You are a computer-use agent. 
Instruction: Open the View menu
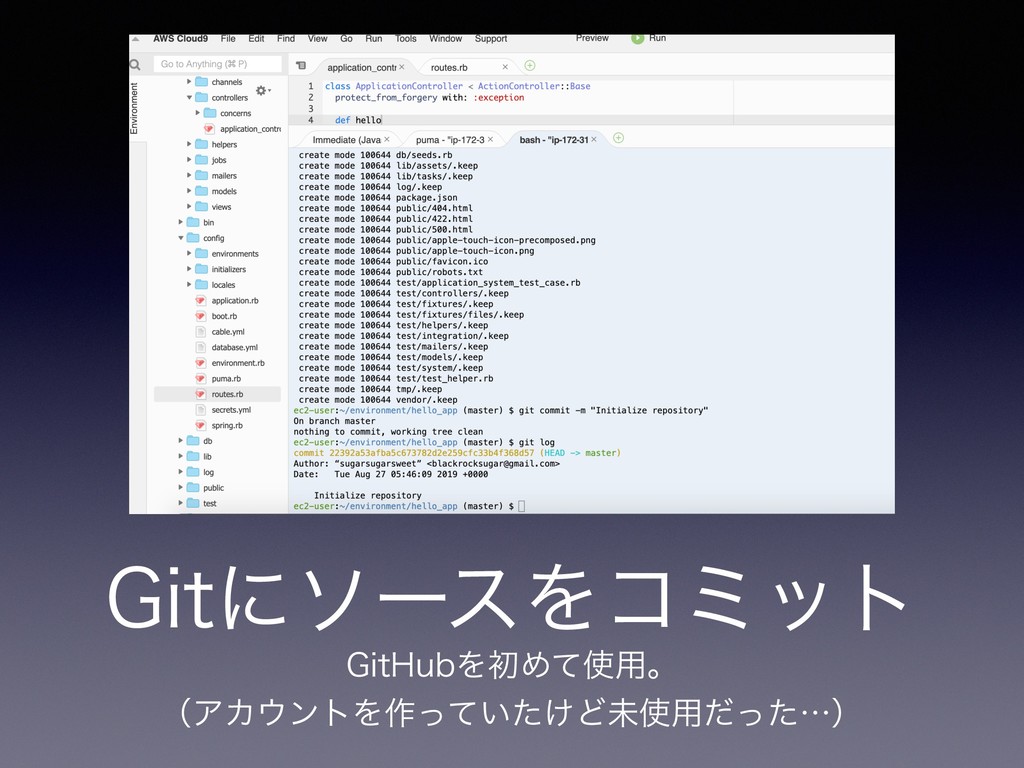point(317,39)
